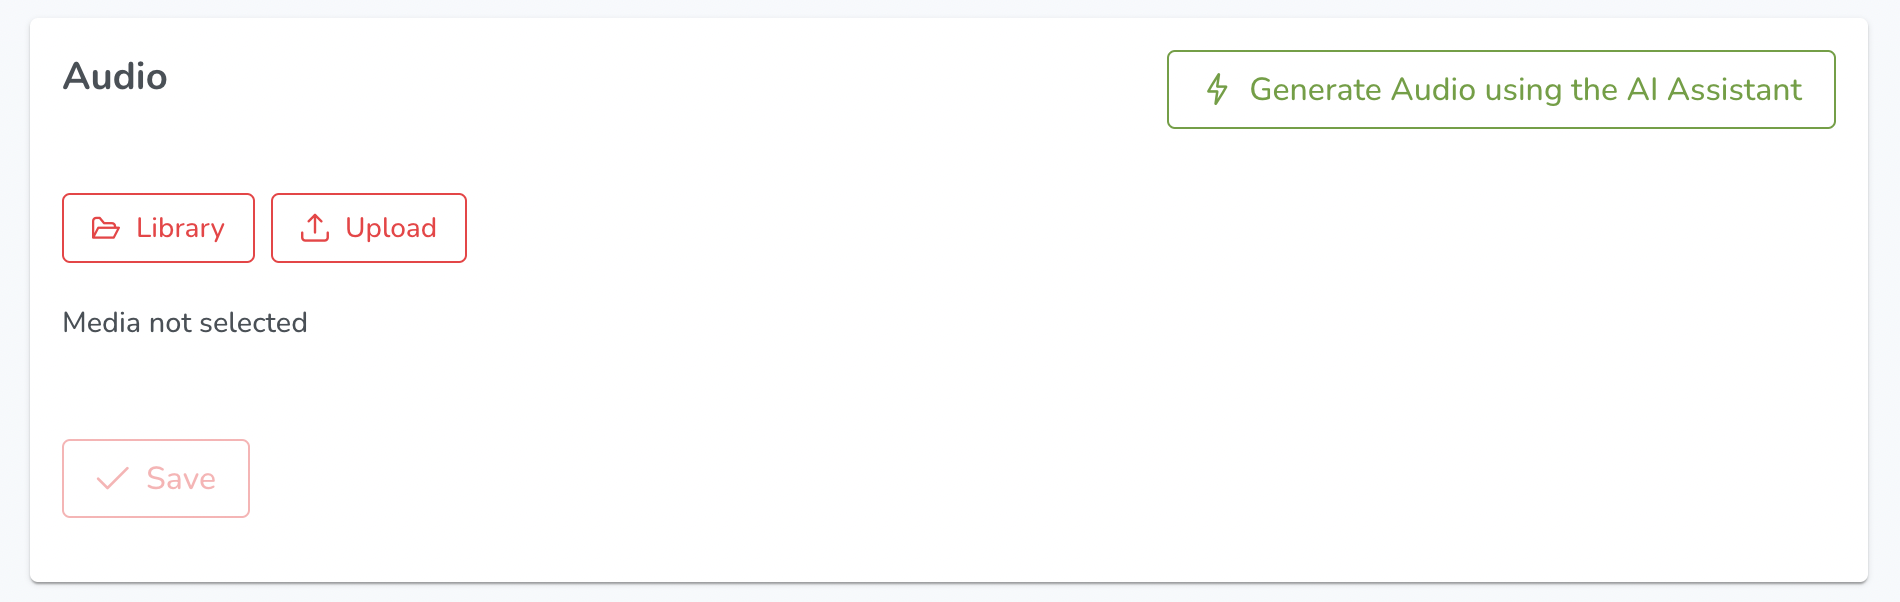Click the lightning bolt AI icon
Viewport: 1900px width, 602px height.
tap(1217, 89)
